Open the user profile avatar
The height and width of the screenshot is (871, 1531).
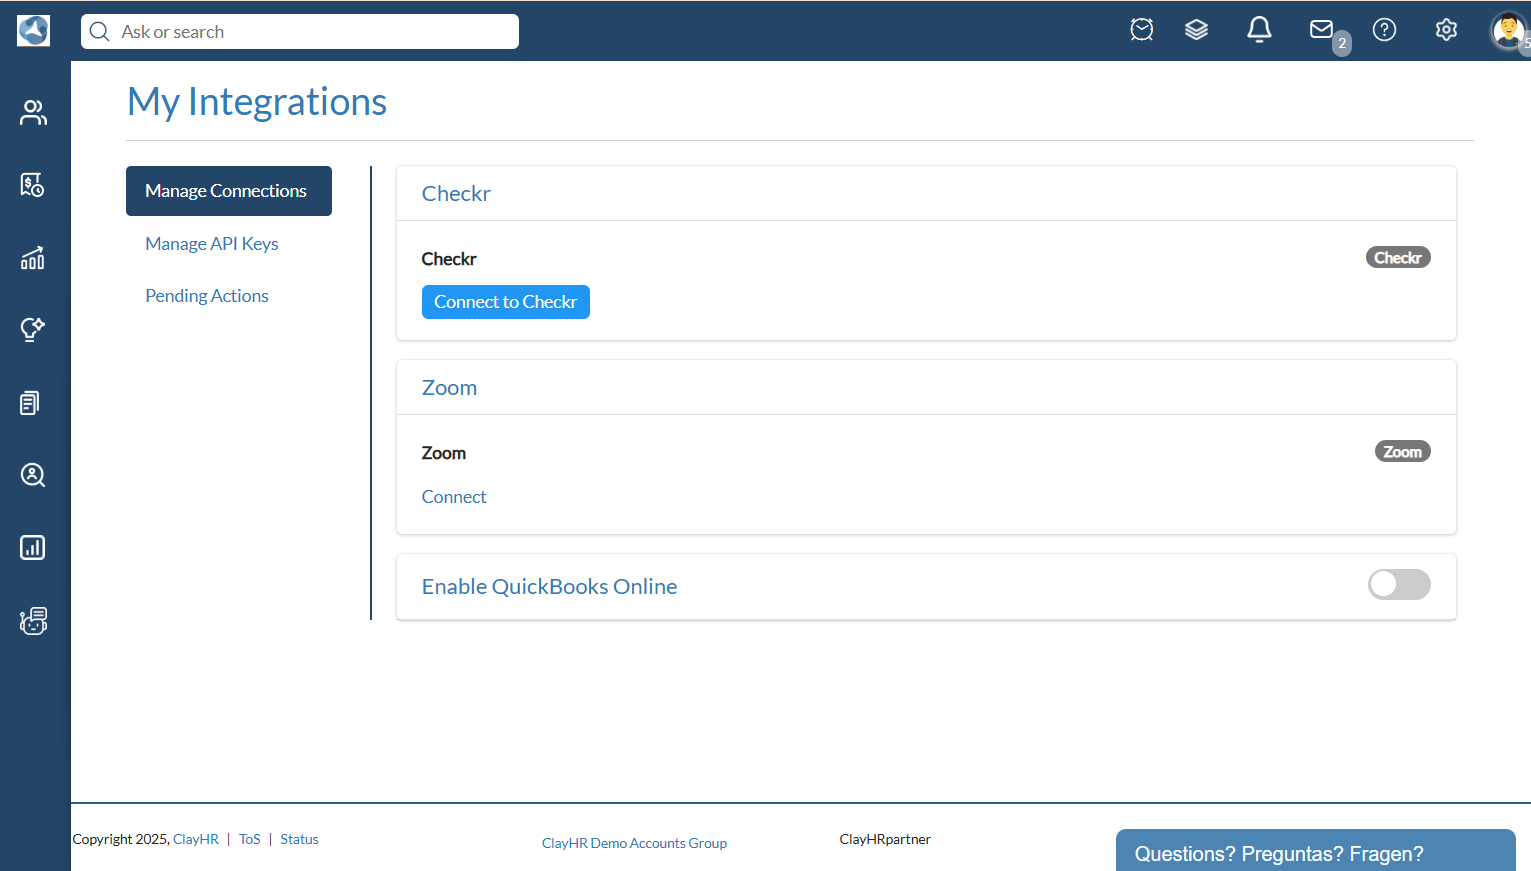(x=1508, y=30)
